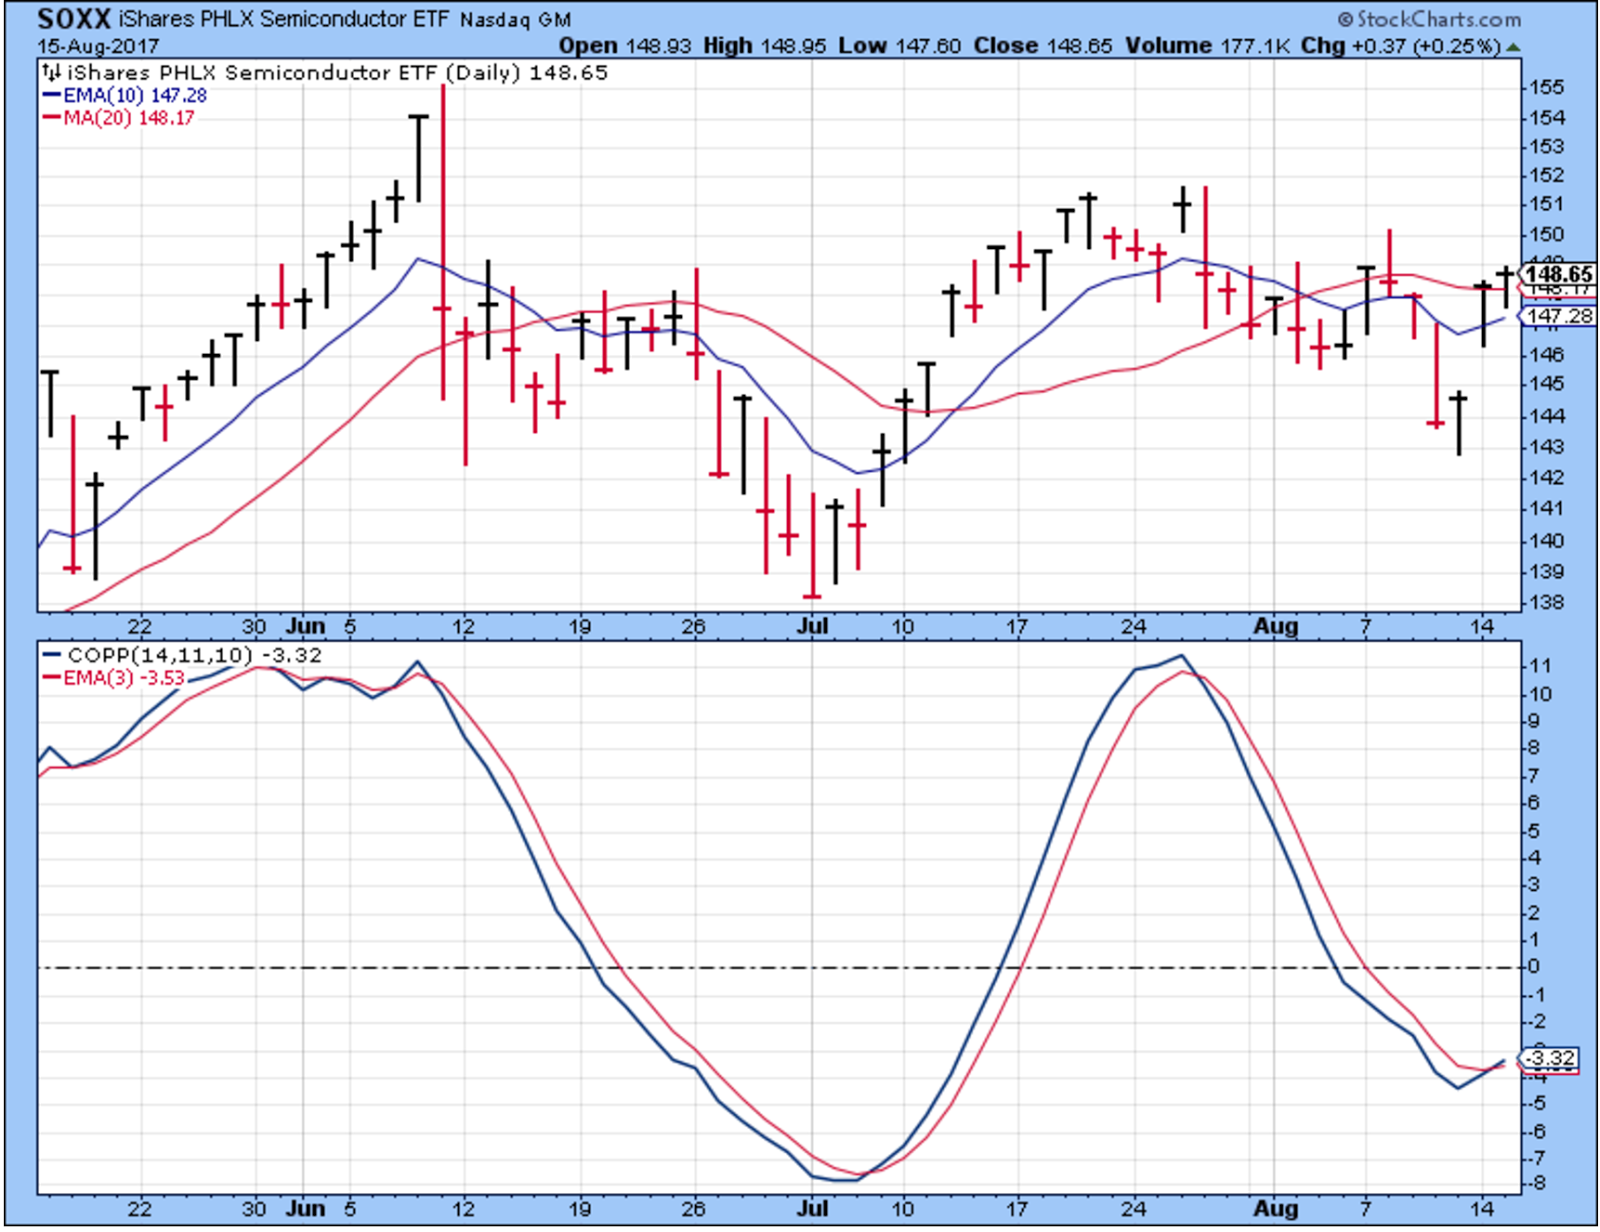The width and height of the screenshot is (1600, 1232).
Task: Click the '19' date label under the price chart
Action: coord(580,627)
